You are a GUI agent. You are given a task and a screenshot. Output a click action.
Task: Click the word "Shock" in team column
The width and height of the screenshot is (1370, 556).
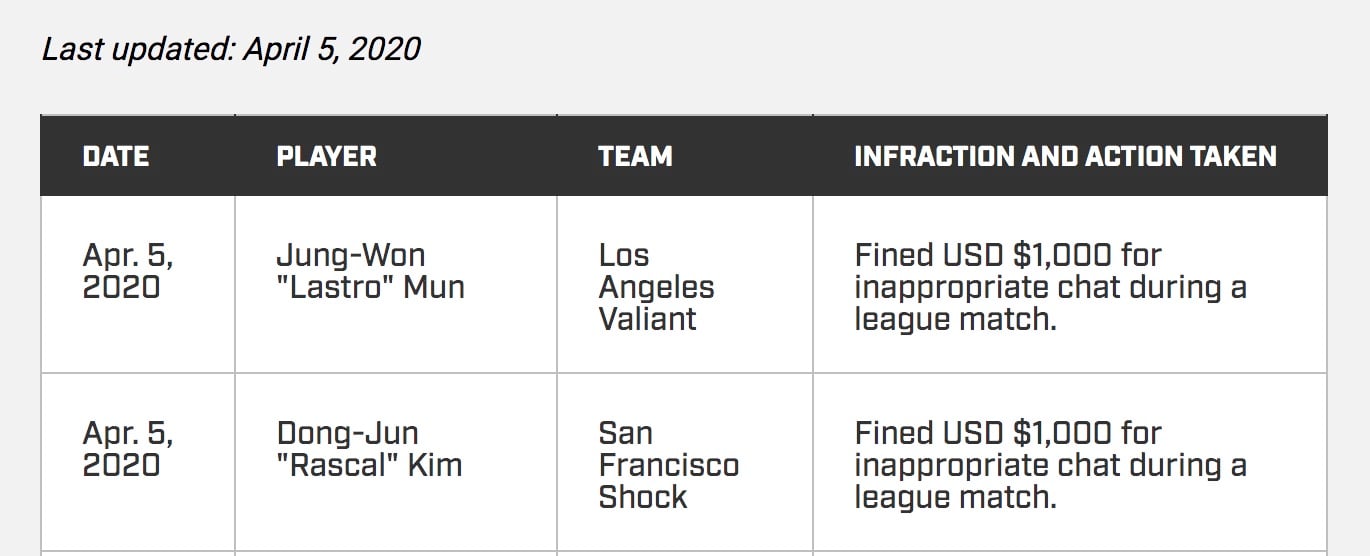(x=643, y=498)
